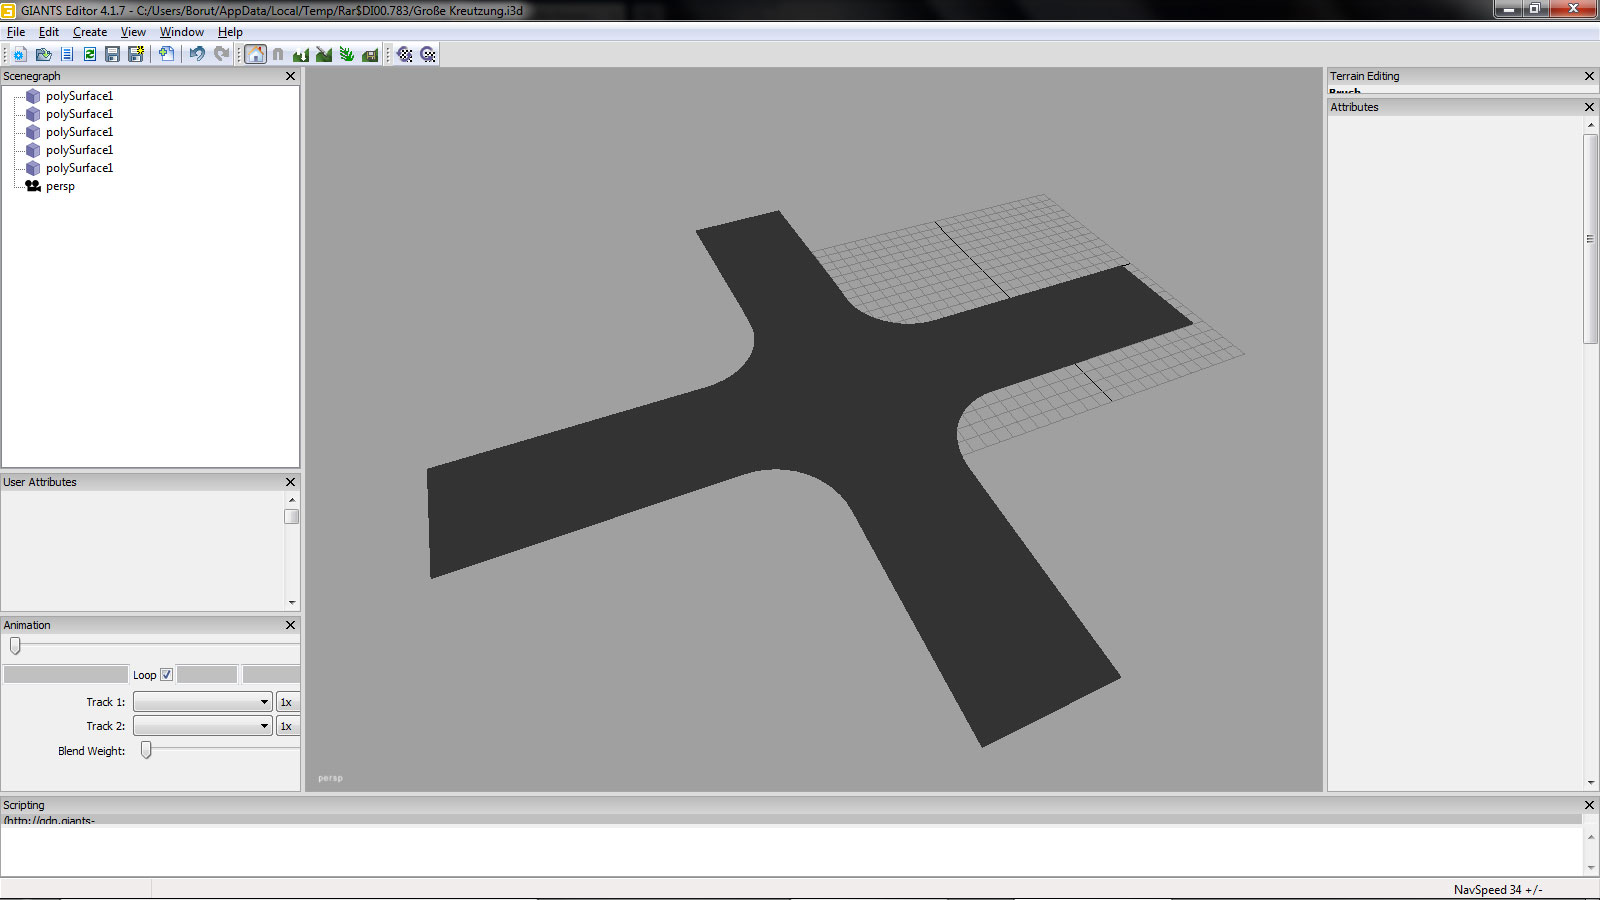1600x900 pixels.
Task: Click the Track 2 speed 1x button
Action: [x=287, y=726]
